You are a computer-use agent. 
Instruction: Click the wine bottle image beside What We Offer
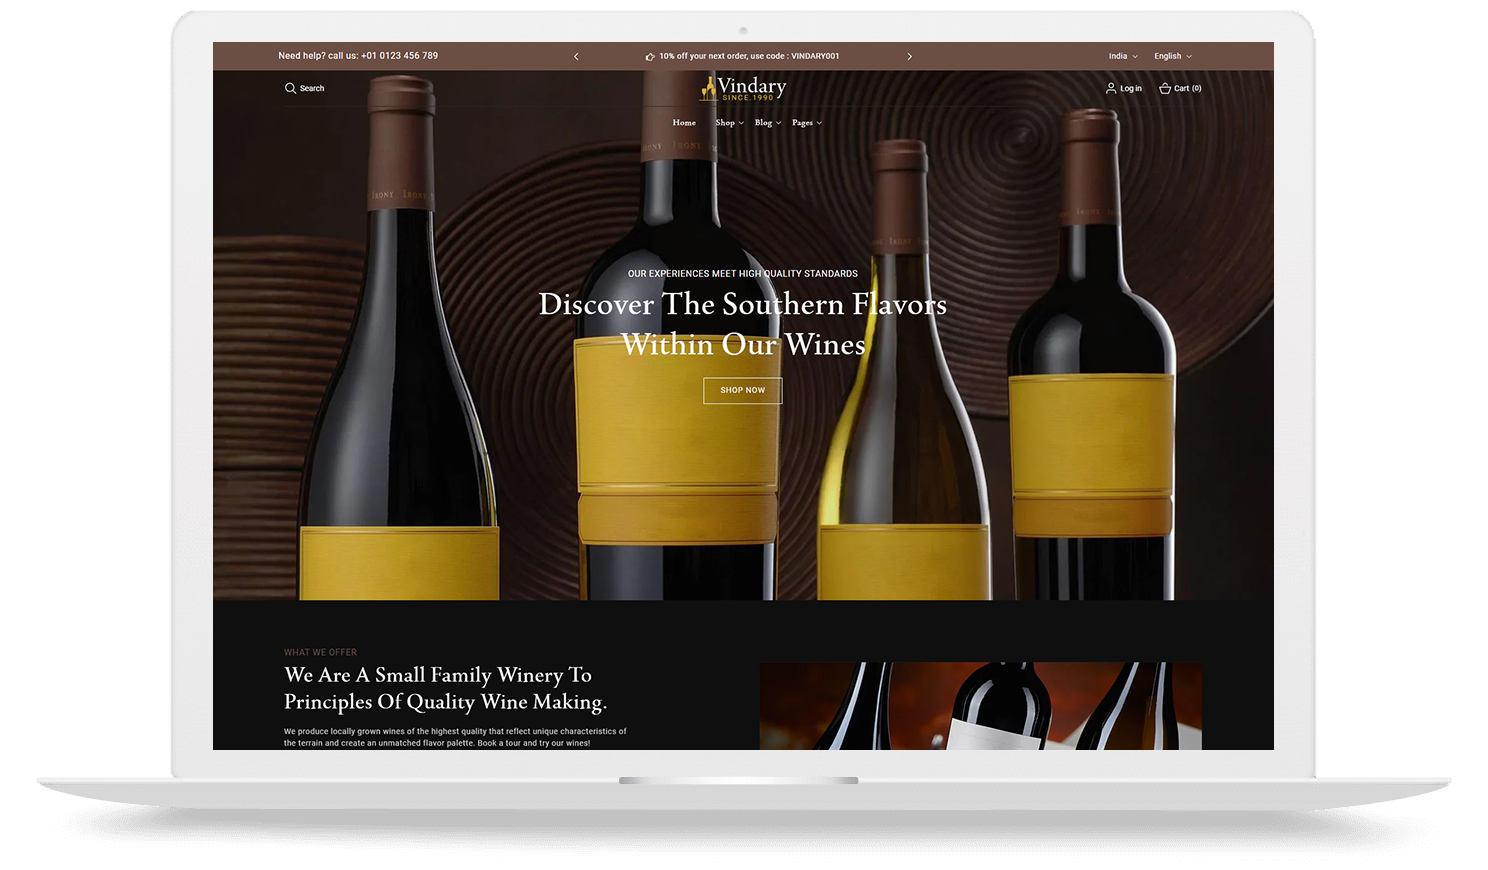[980, 706]
